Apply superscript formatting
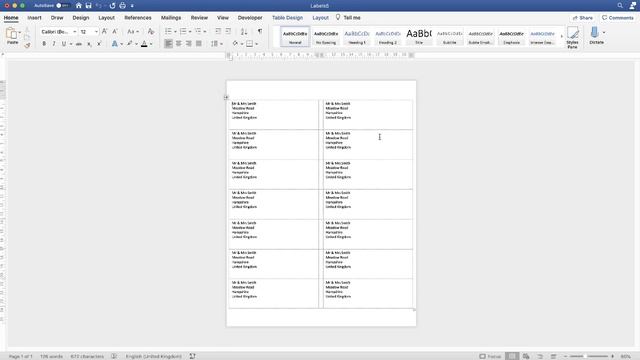Viewport: 640px width, 360px height. pos(99,44)
